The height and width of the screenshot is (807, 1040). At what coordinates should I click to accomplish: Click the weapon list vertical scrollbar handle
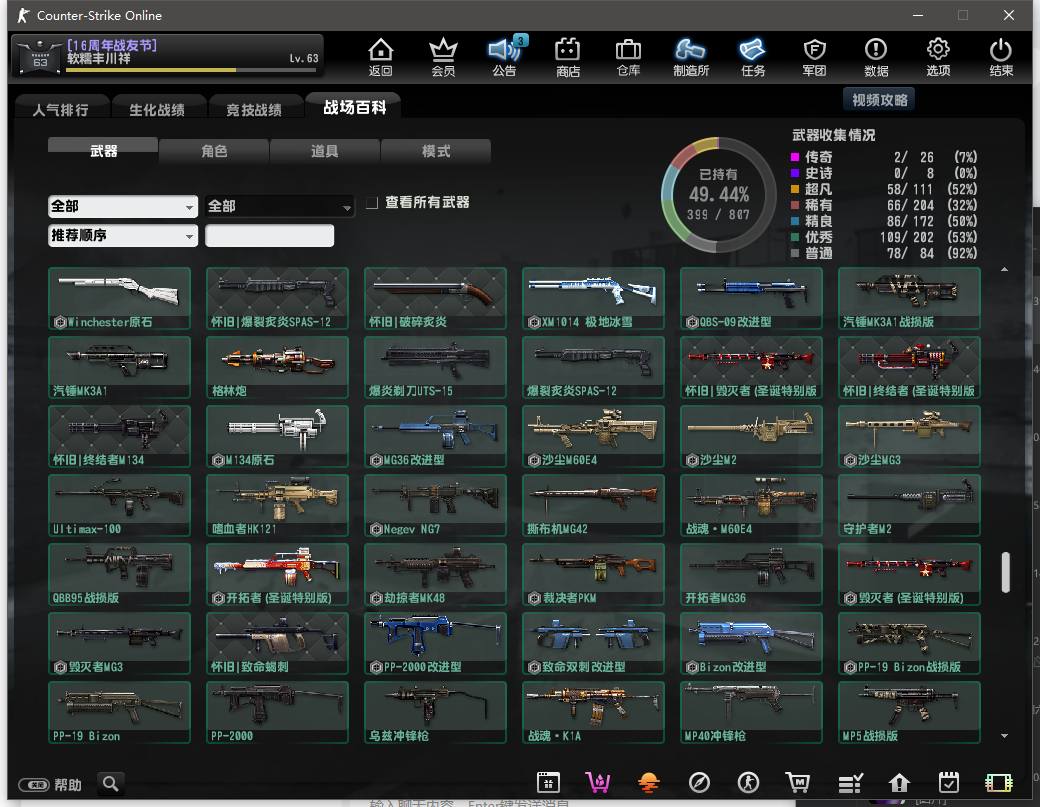click(x=1005, y=571)
